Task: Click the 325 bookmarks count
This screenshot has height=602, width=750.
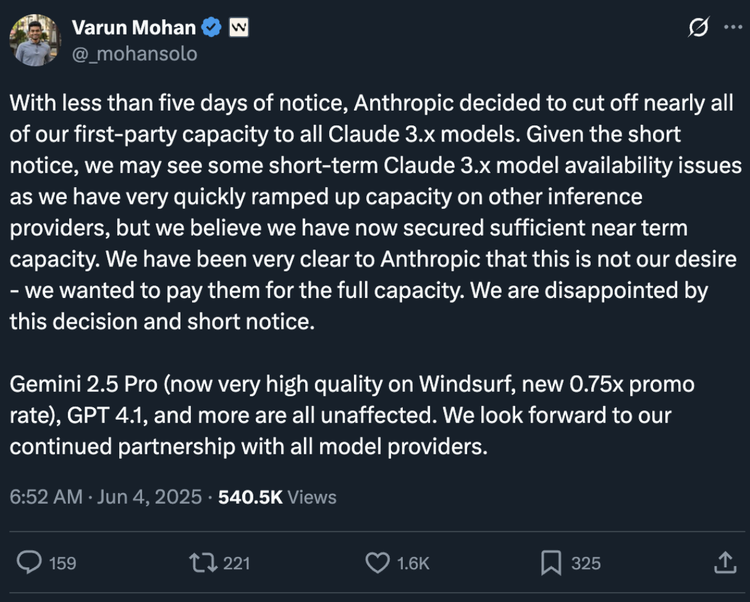Action: tap(586, 563)
